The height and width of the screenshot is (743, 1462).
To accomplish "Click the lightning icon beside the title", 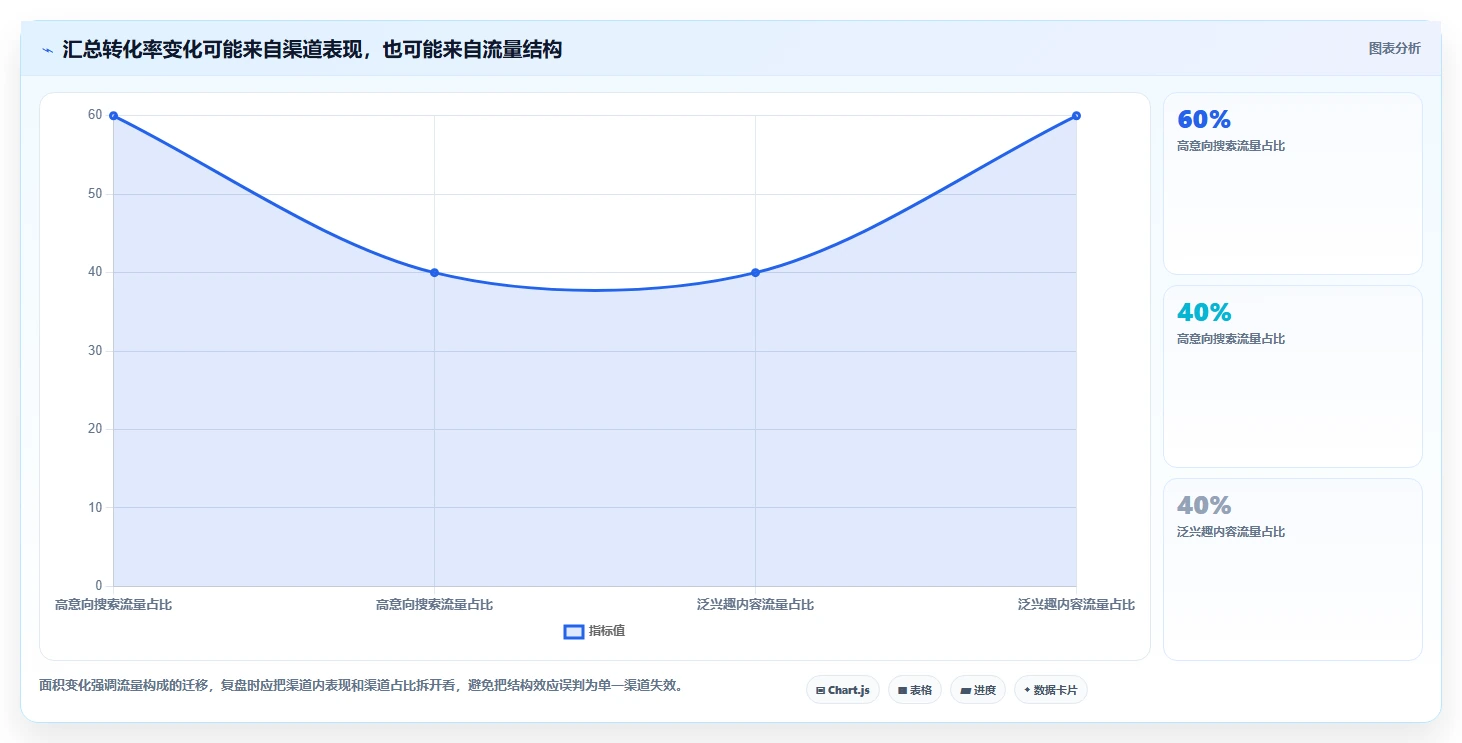I will click(47, 50).
